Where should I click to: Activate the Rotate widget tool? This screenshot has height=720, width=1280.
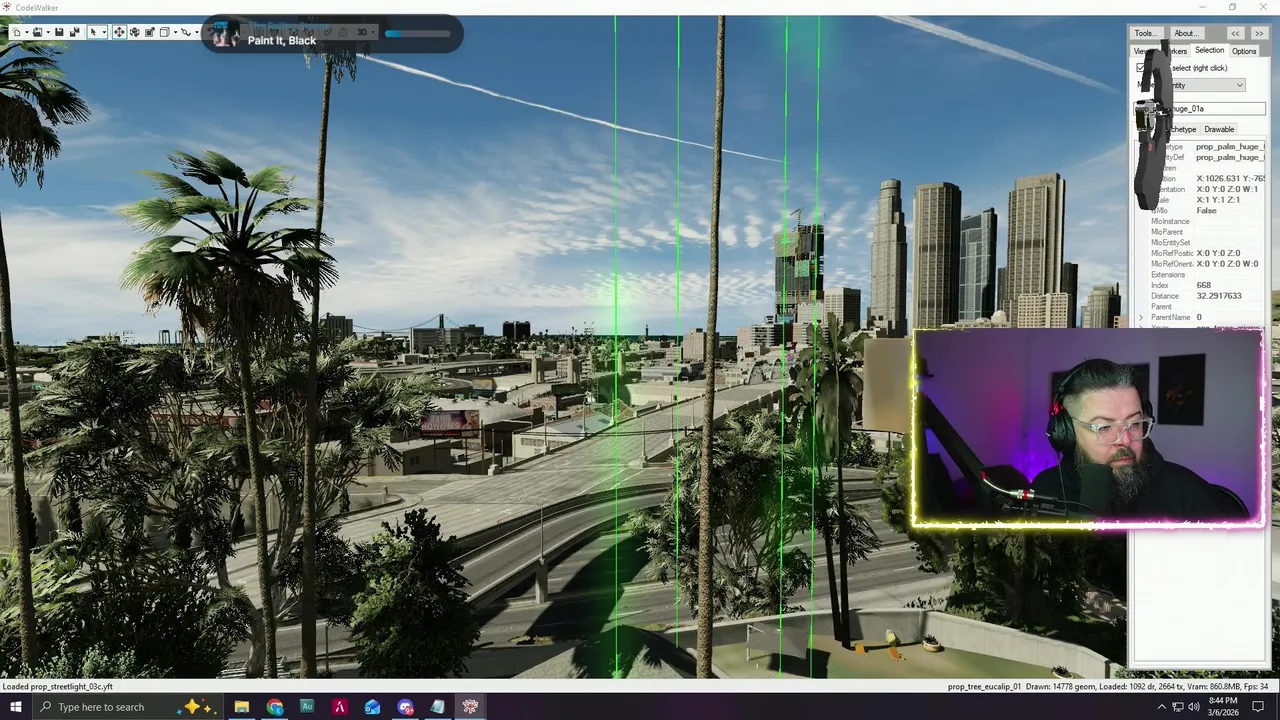click(x=134, y=32)
